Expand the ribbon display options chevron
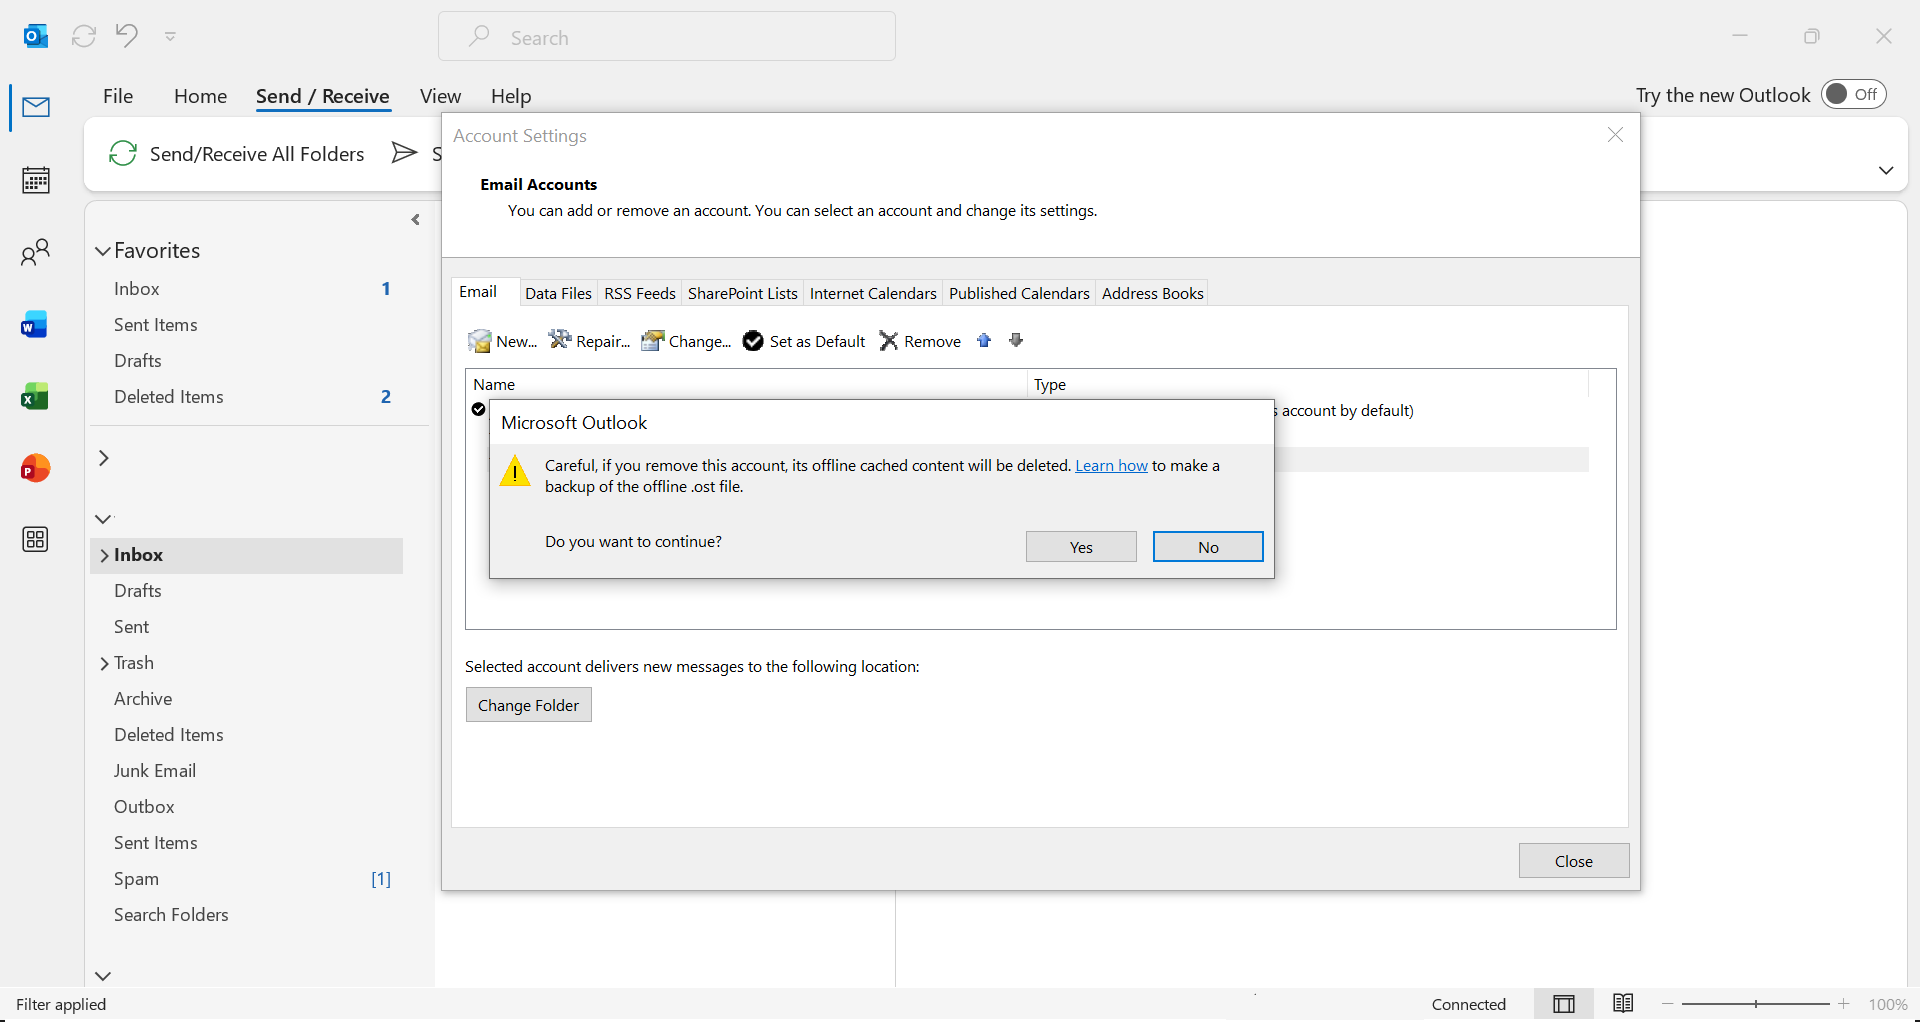Screen dimensions: 1921x1022 click(x=1886, y=170)
